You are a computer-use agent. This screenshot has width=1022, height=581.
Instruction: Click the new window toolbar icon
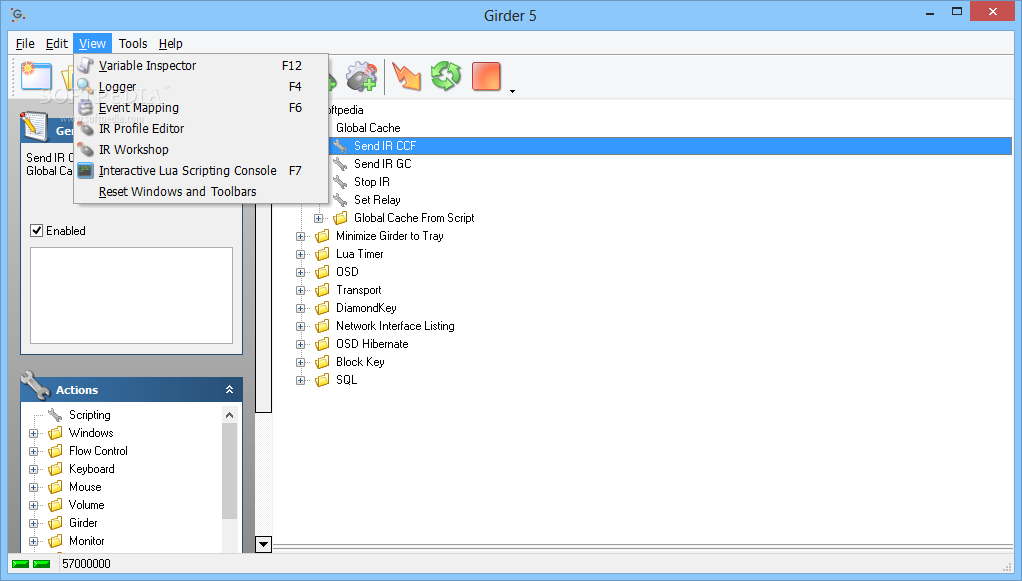point(36,76)
